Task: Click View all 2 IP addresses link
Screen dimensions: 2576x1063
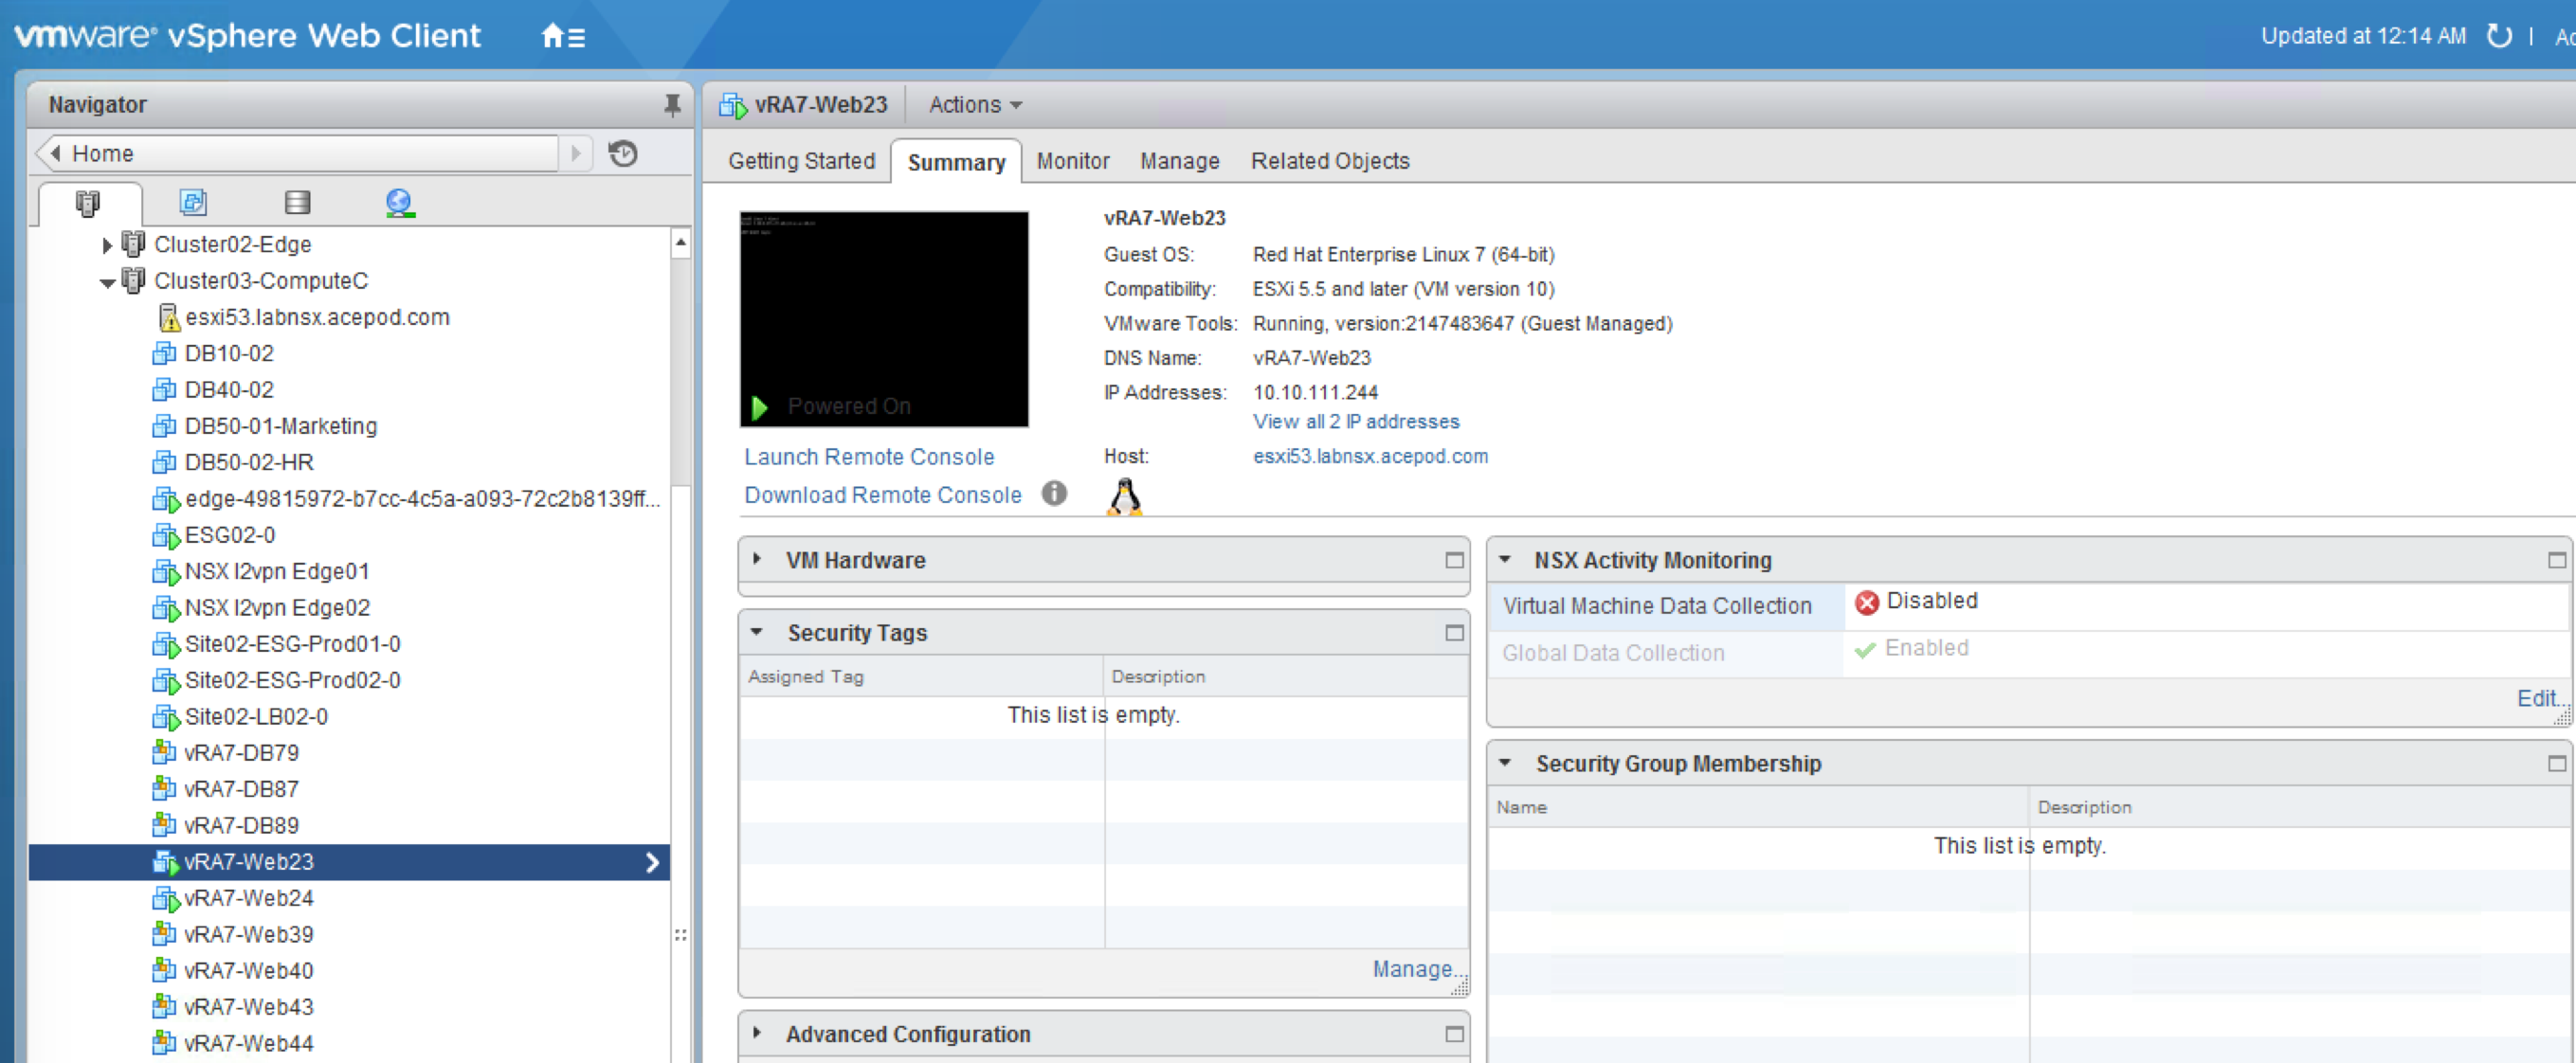Action: (1356, 422)
